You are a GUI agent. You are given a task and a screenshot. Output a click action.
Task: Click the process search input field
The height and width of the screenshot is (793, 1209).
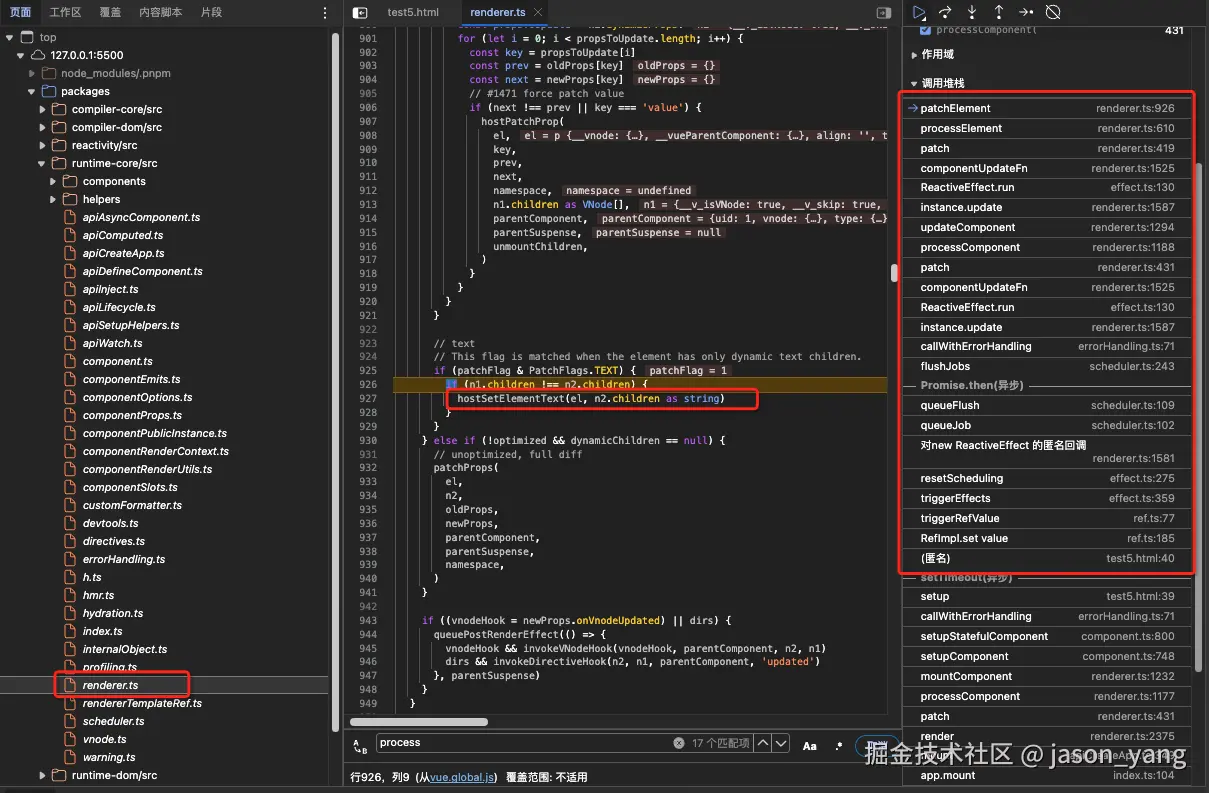[520, 743]
